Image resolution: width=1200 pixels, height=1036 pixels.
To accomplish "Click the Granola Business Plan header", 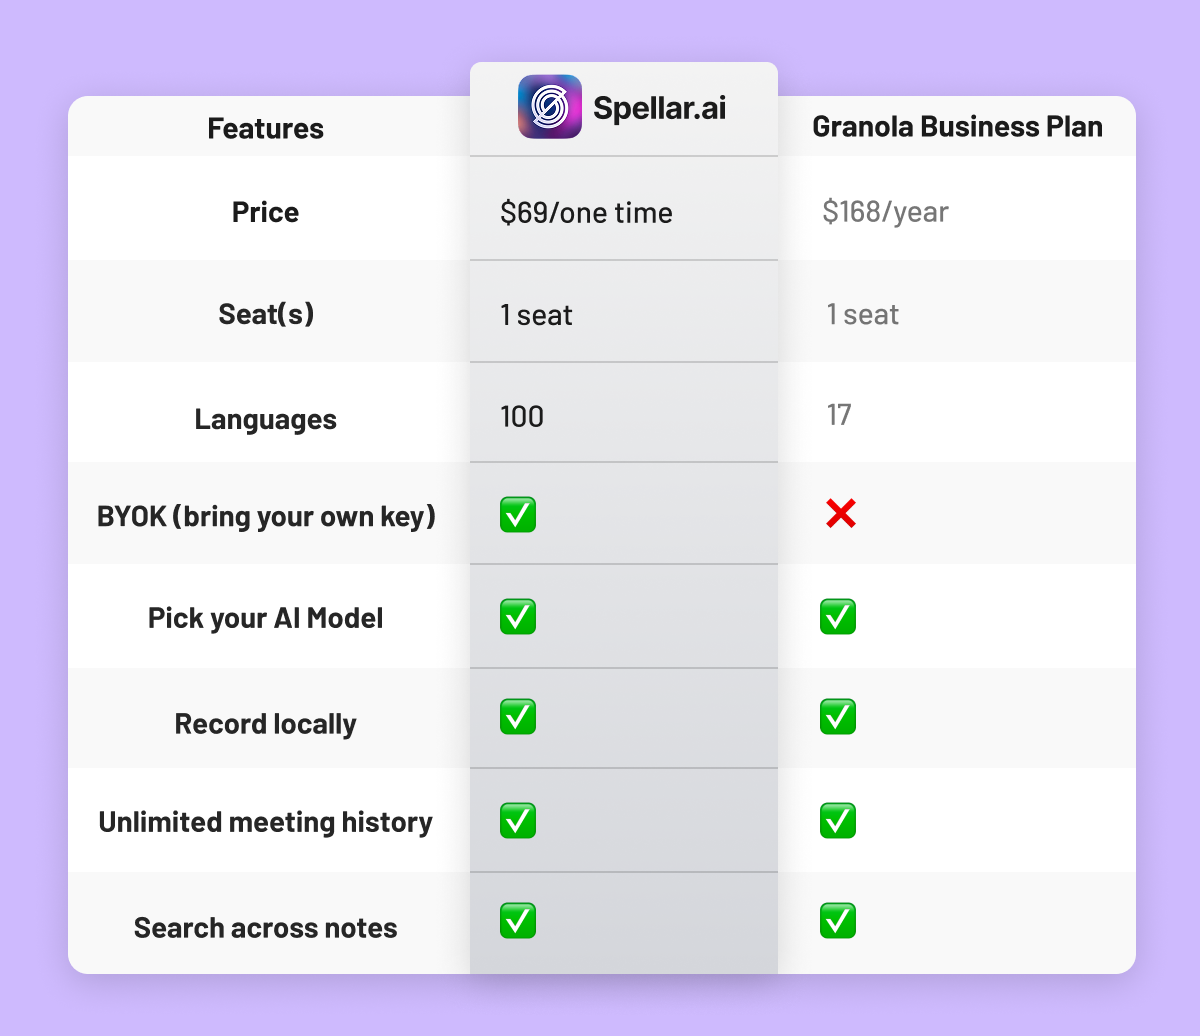I will (x=957, y=127).
